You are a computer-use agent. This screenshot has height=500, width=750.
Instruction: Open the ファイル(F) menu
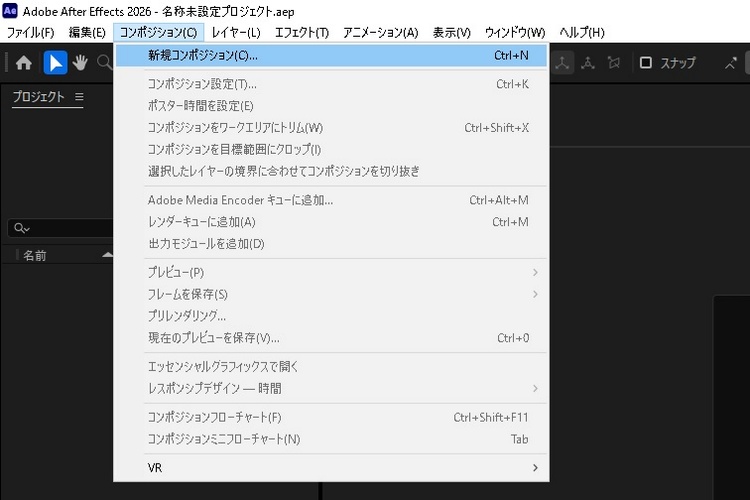click(31, 33)
